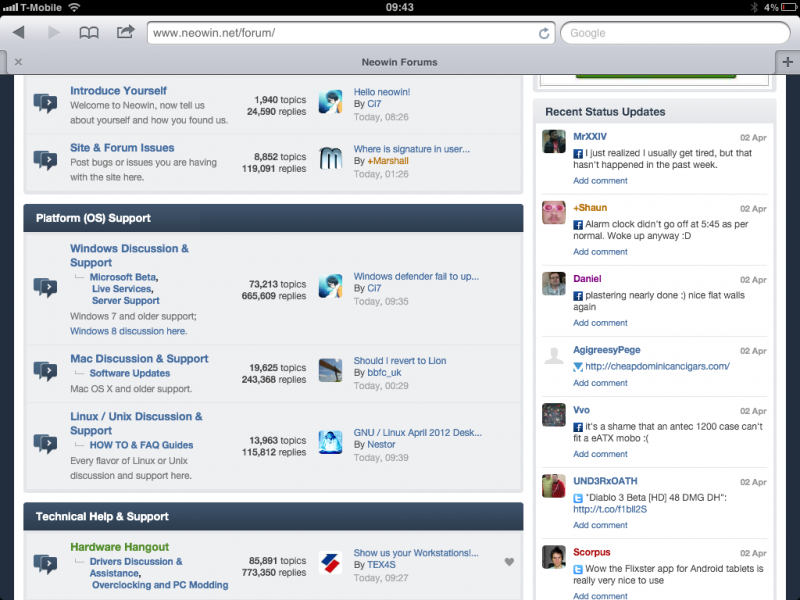
Task: Follow the Windows 8 discussion here link
Action: (129, 331)
